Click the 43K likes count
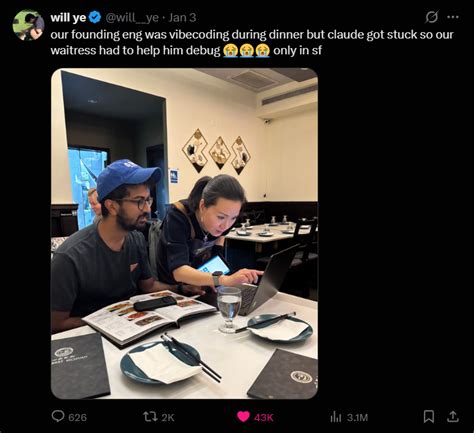Image resolution: width=474 pixels, height=433 pixels. (x=264, y=417)
